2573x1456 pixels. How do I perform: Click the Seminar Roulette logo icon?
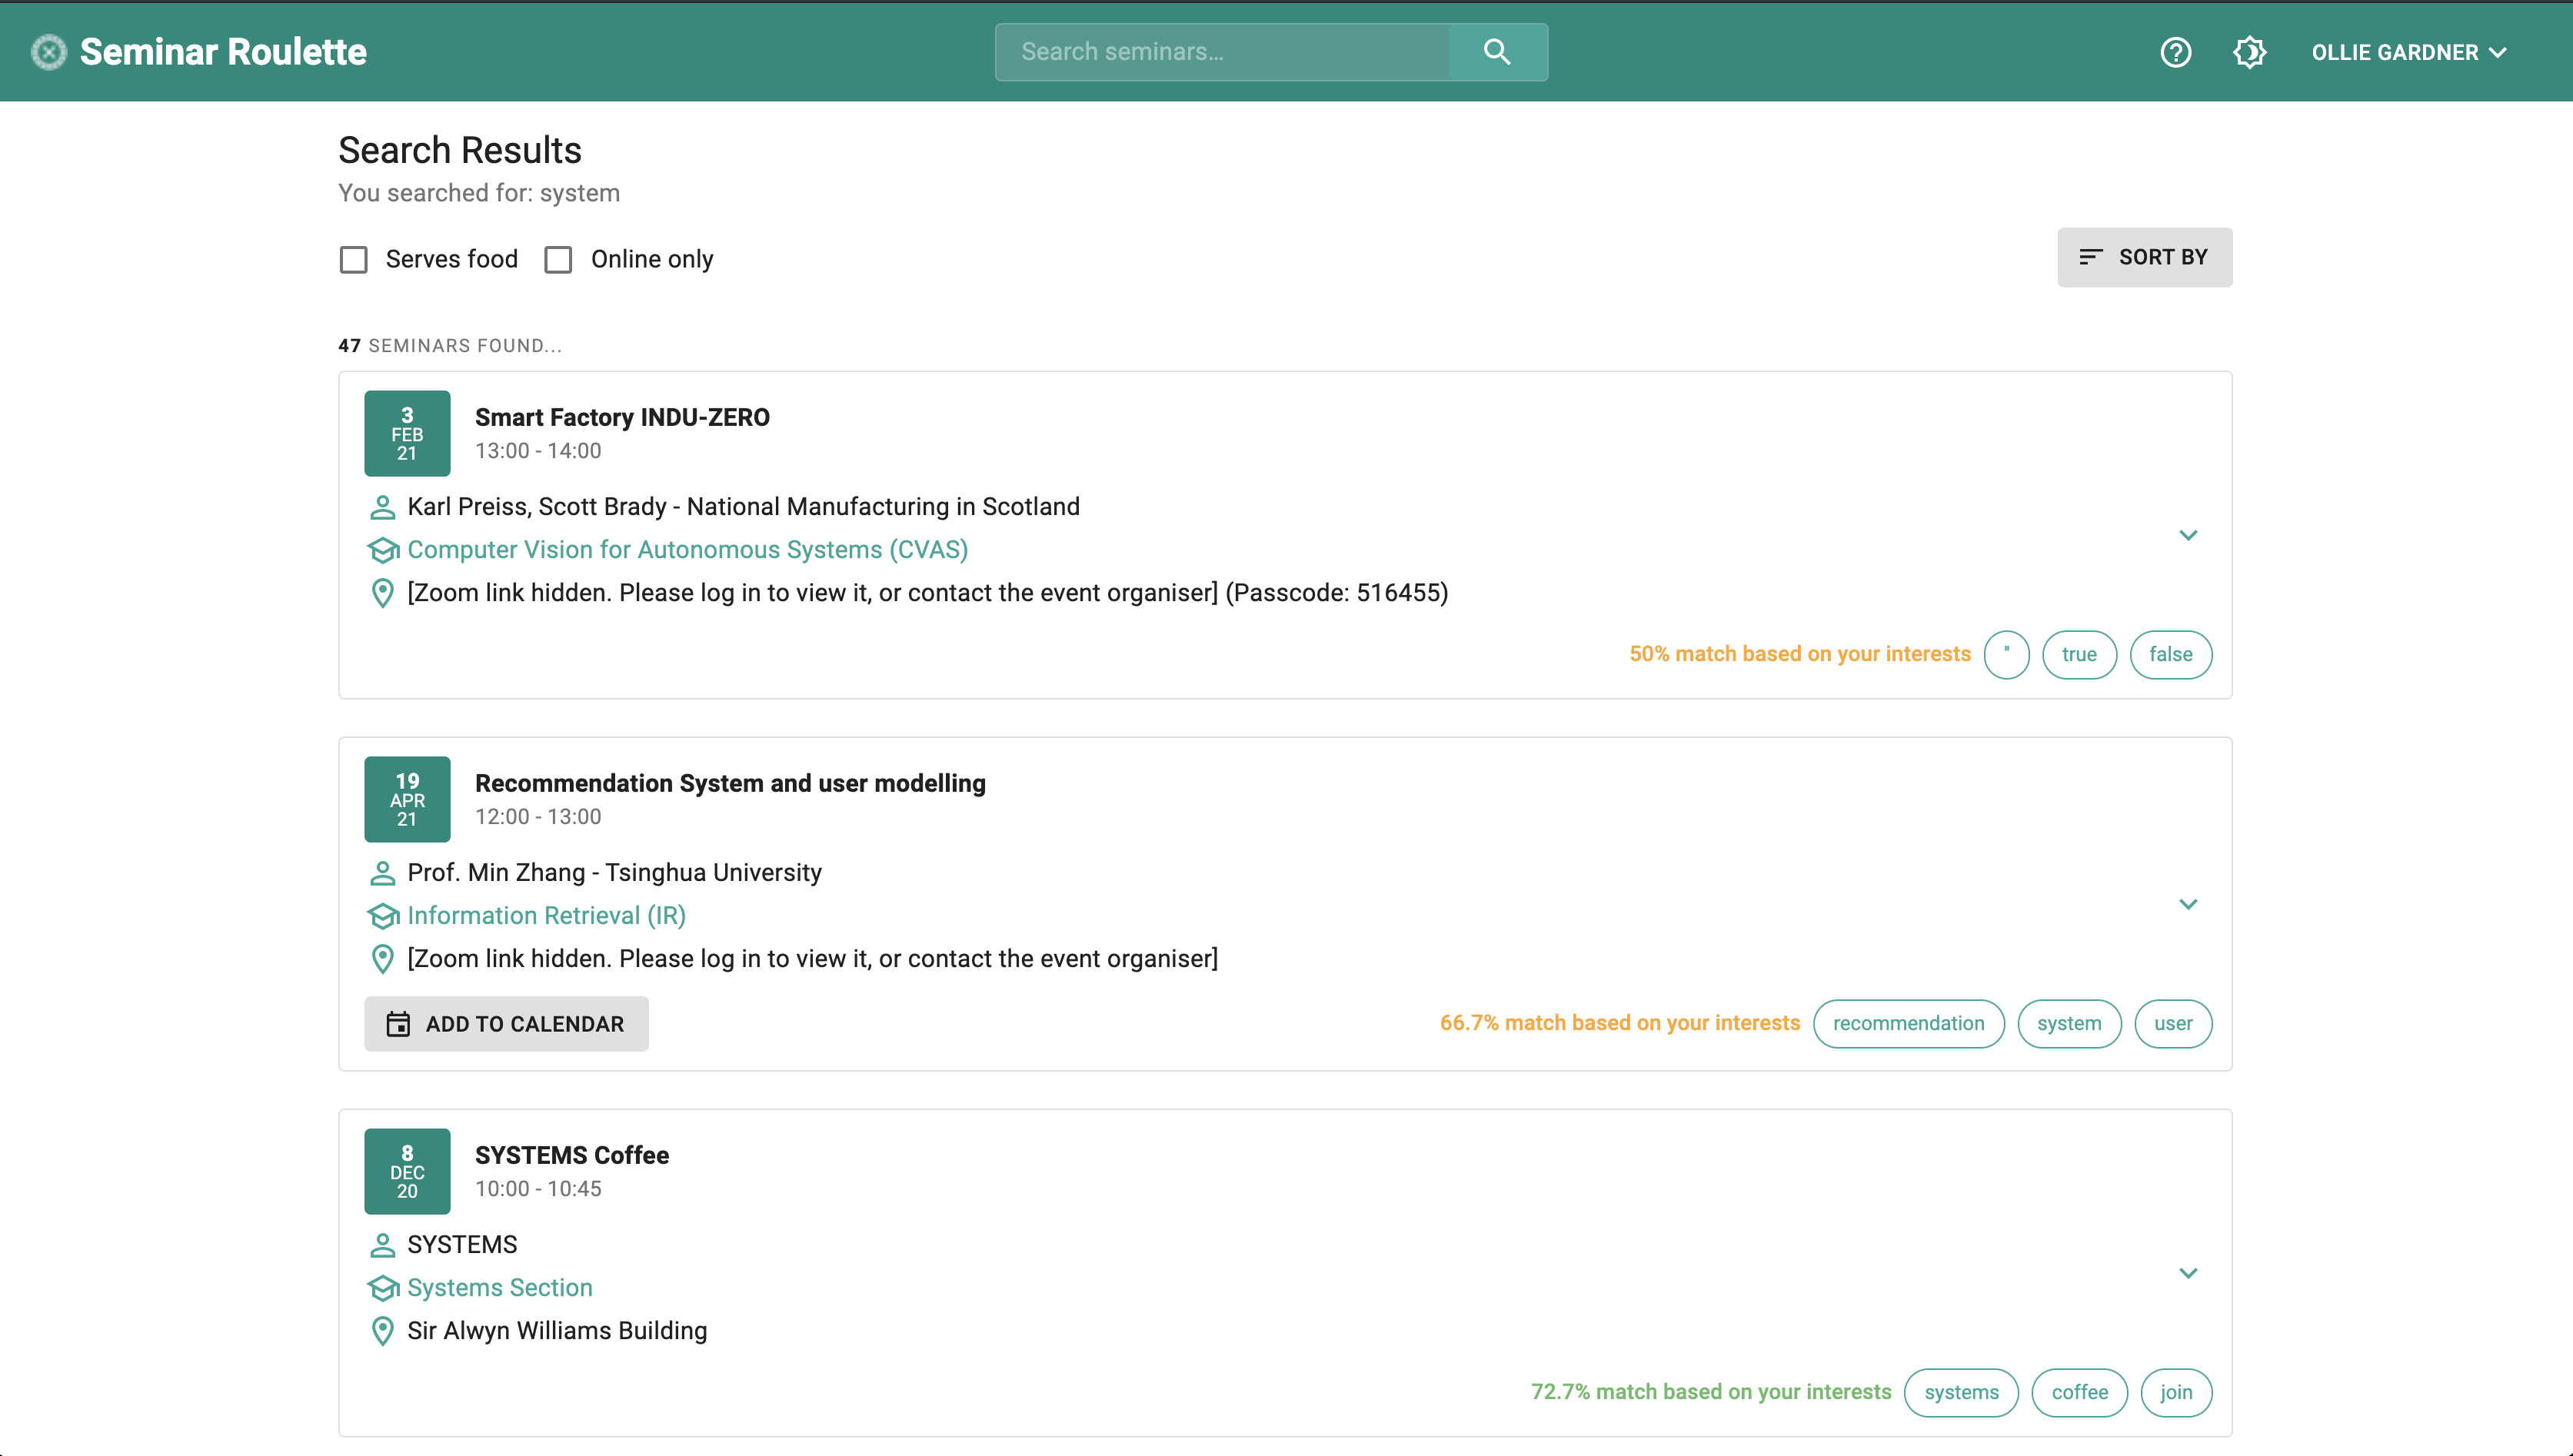pyautogui.click(x=48, y=52)
